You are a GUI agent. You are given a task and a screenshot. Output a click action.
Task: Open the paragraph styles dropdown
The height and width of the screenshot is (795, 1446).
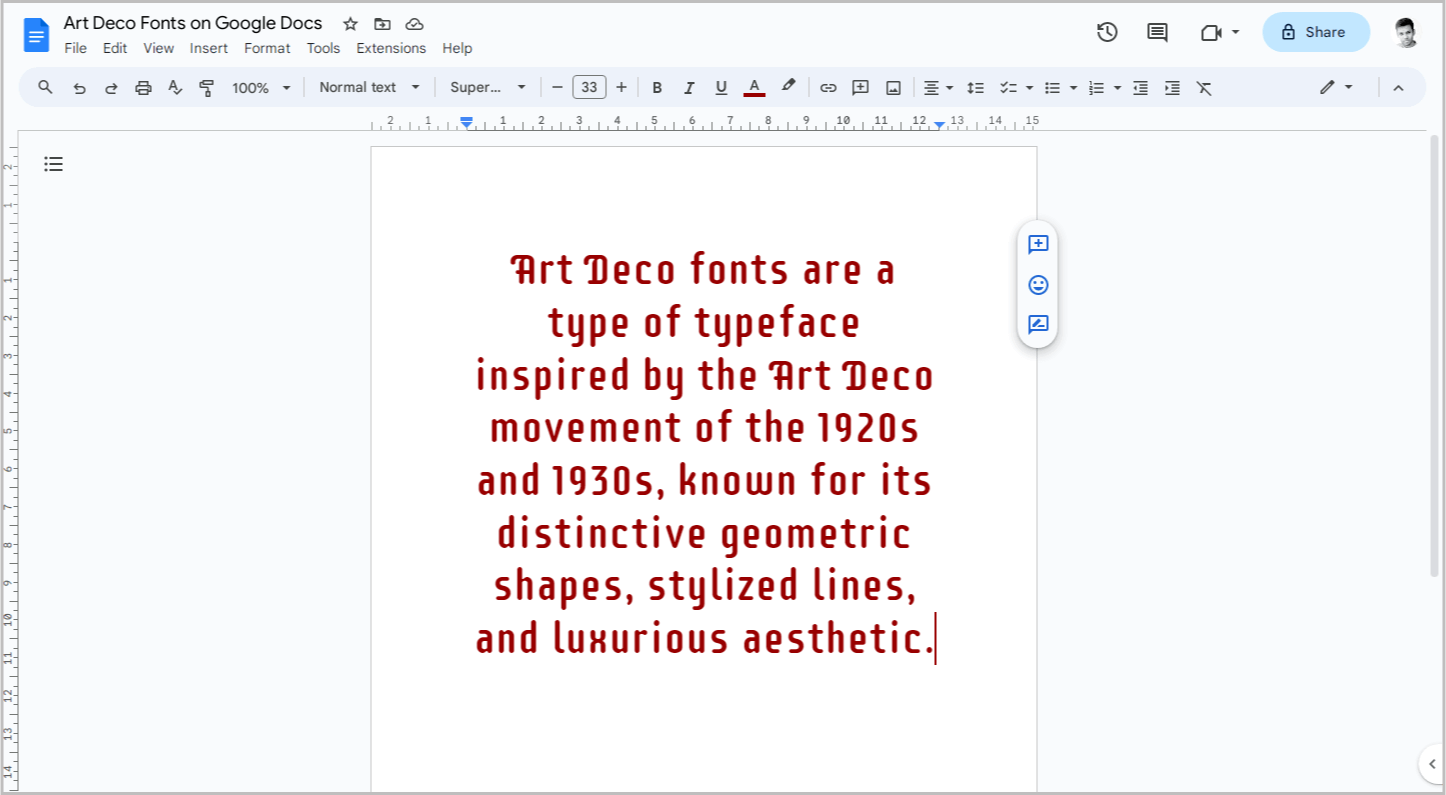click(x=369, y=87)
